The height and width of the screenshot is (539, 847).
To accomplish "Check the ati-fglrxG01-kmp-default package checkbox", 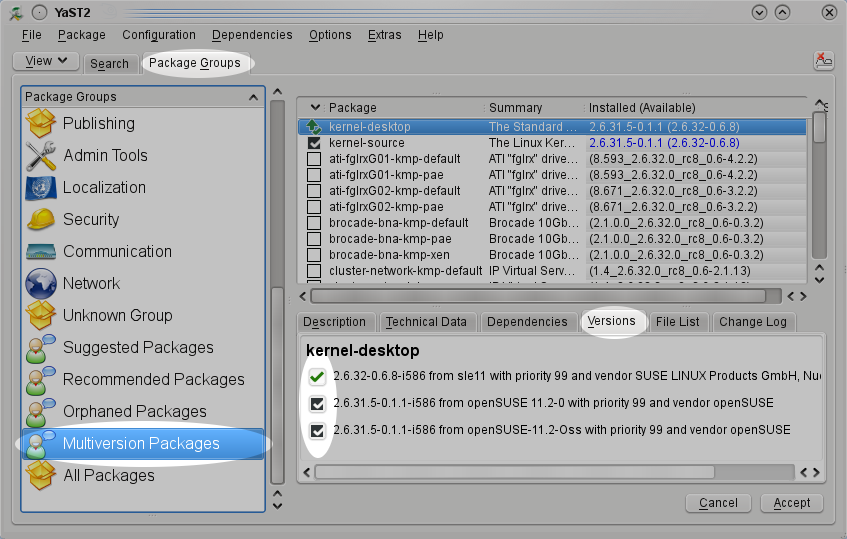I will click(314, 159).
